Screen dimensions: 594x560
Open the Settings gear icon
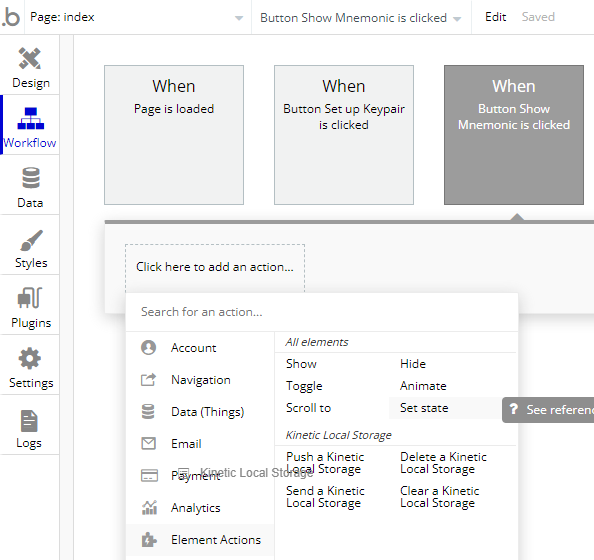(30, 358)
